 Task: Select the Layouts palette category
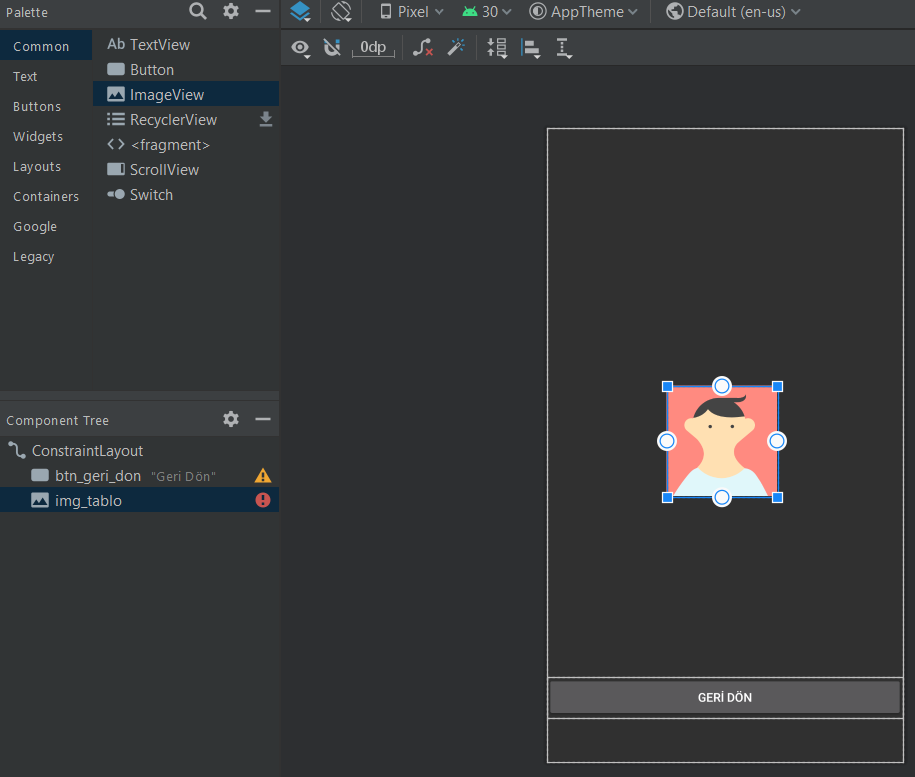[x=37, y=167]
